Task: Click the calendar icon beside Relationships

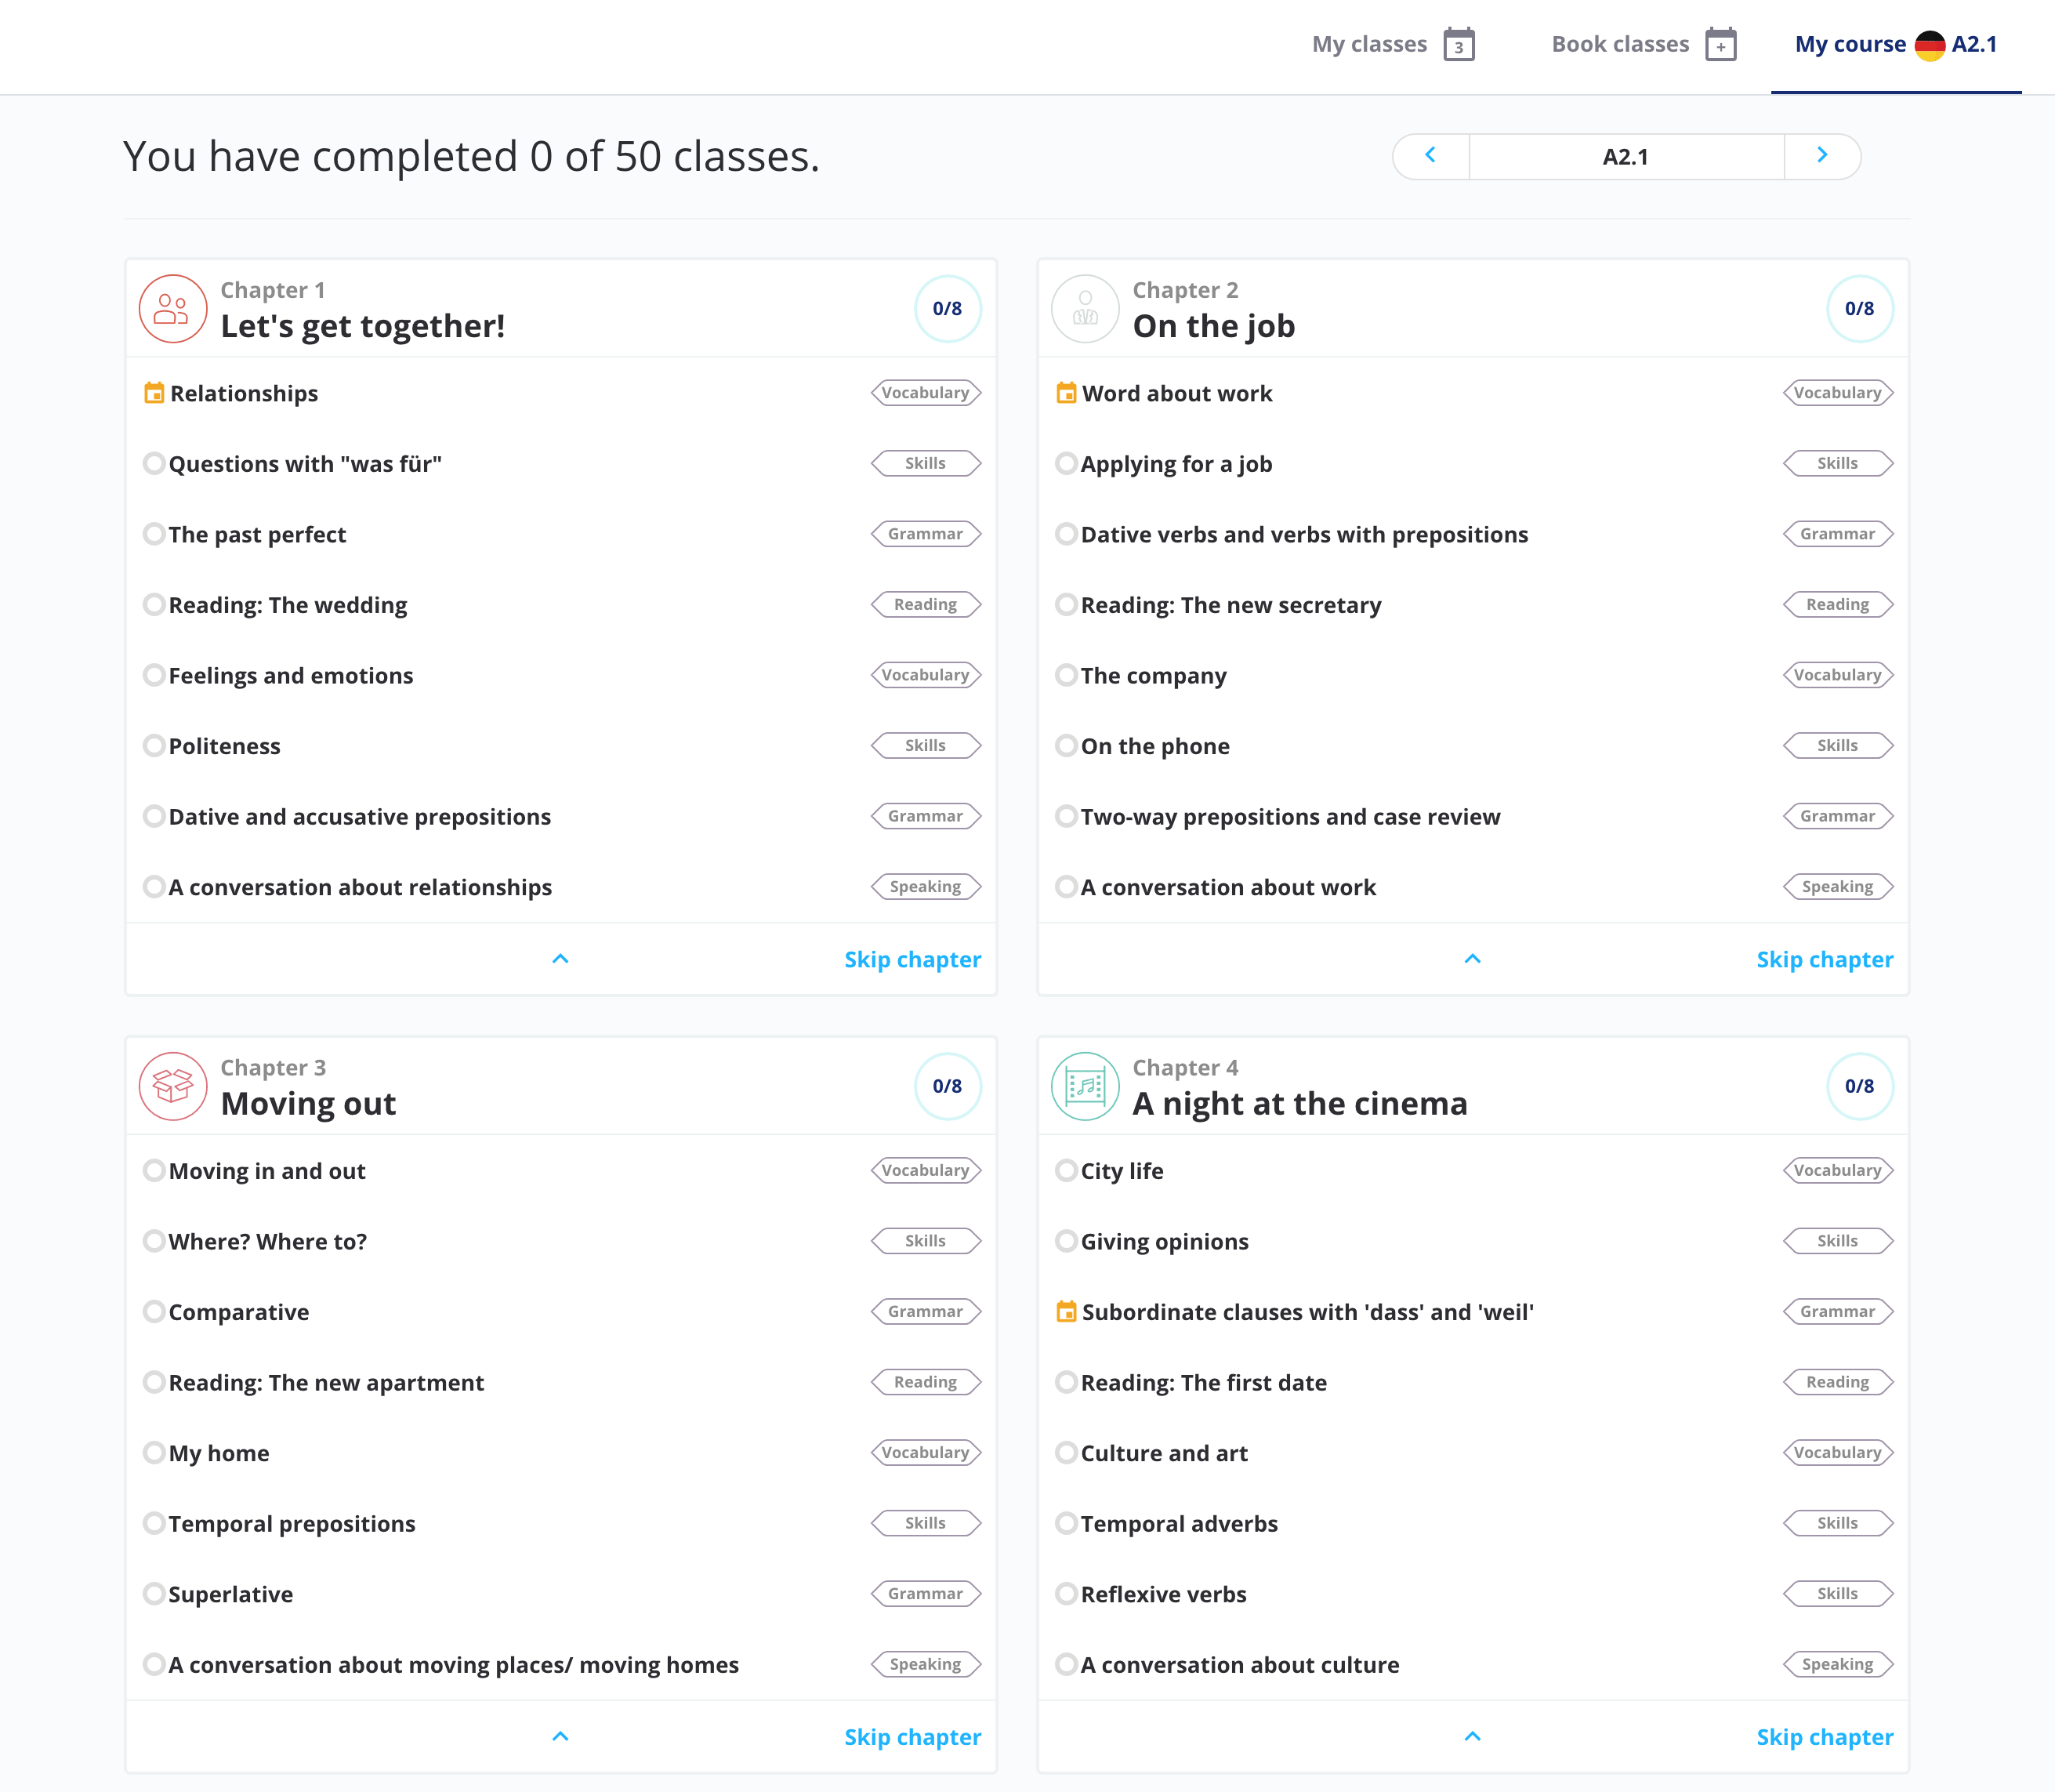Action: click(154, 393)
